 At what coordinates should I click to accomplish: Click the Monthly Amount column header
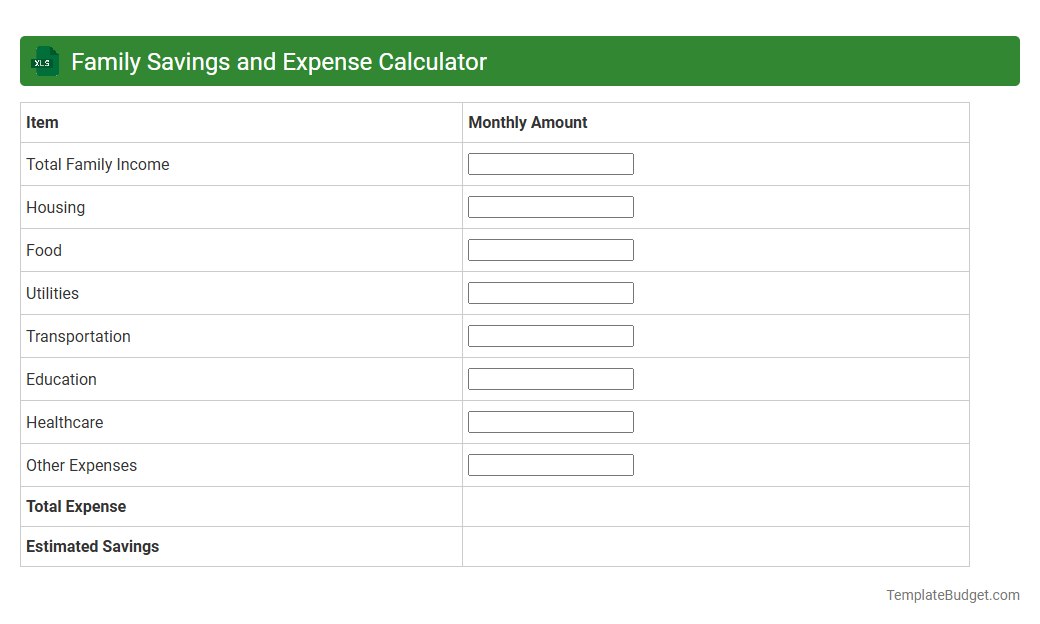pyautogui.click(x=527, y=122)
